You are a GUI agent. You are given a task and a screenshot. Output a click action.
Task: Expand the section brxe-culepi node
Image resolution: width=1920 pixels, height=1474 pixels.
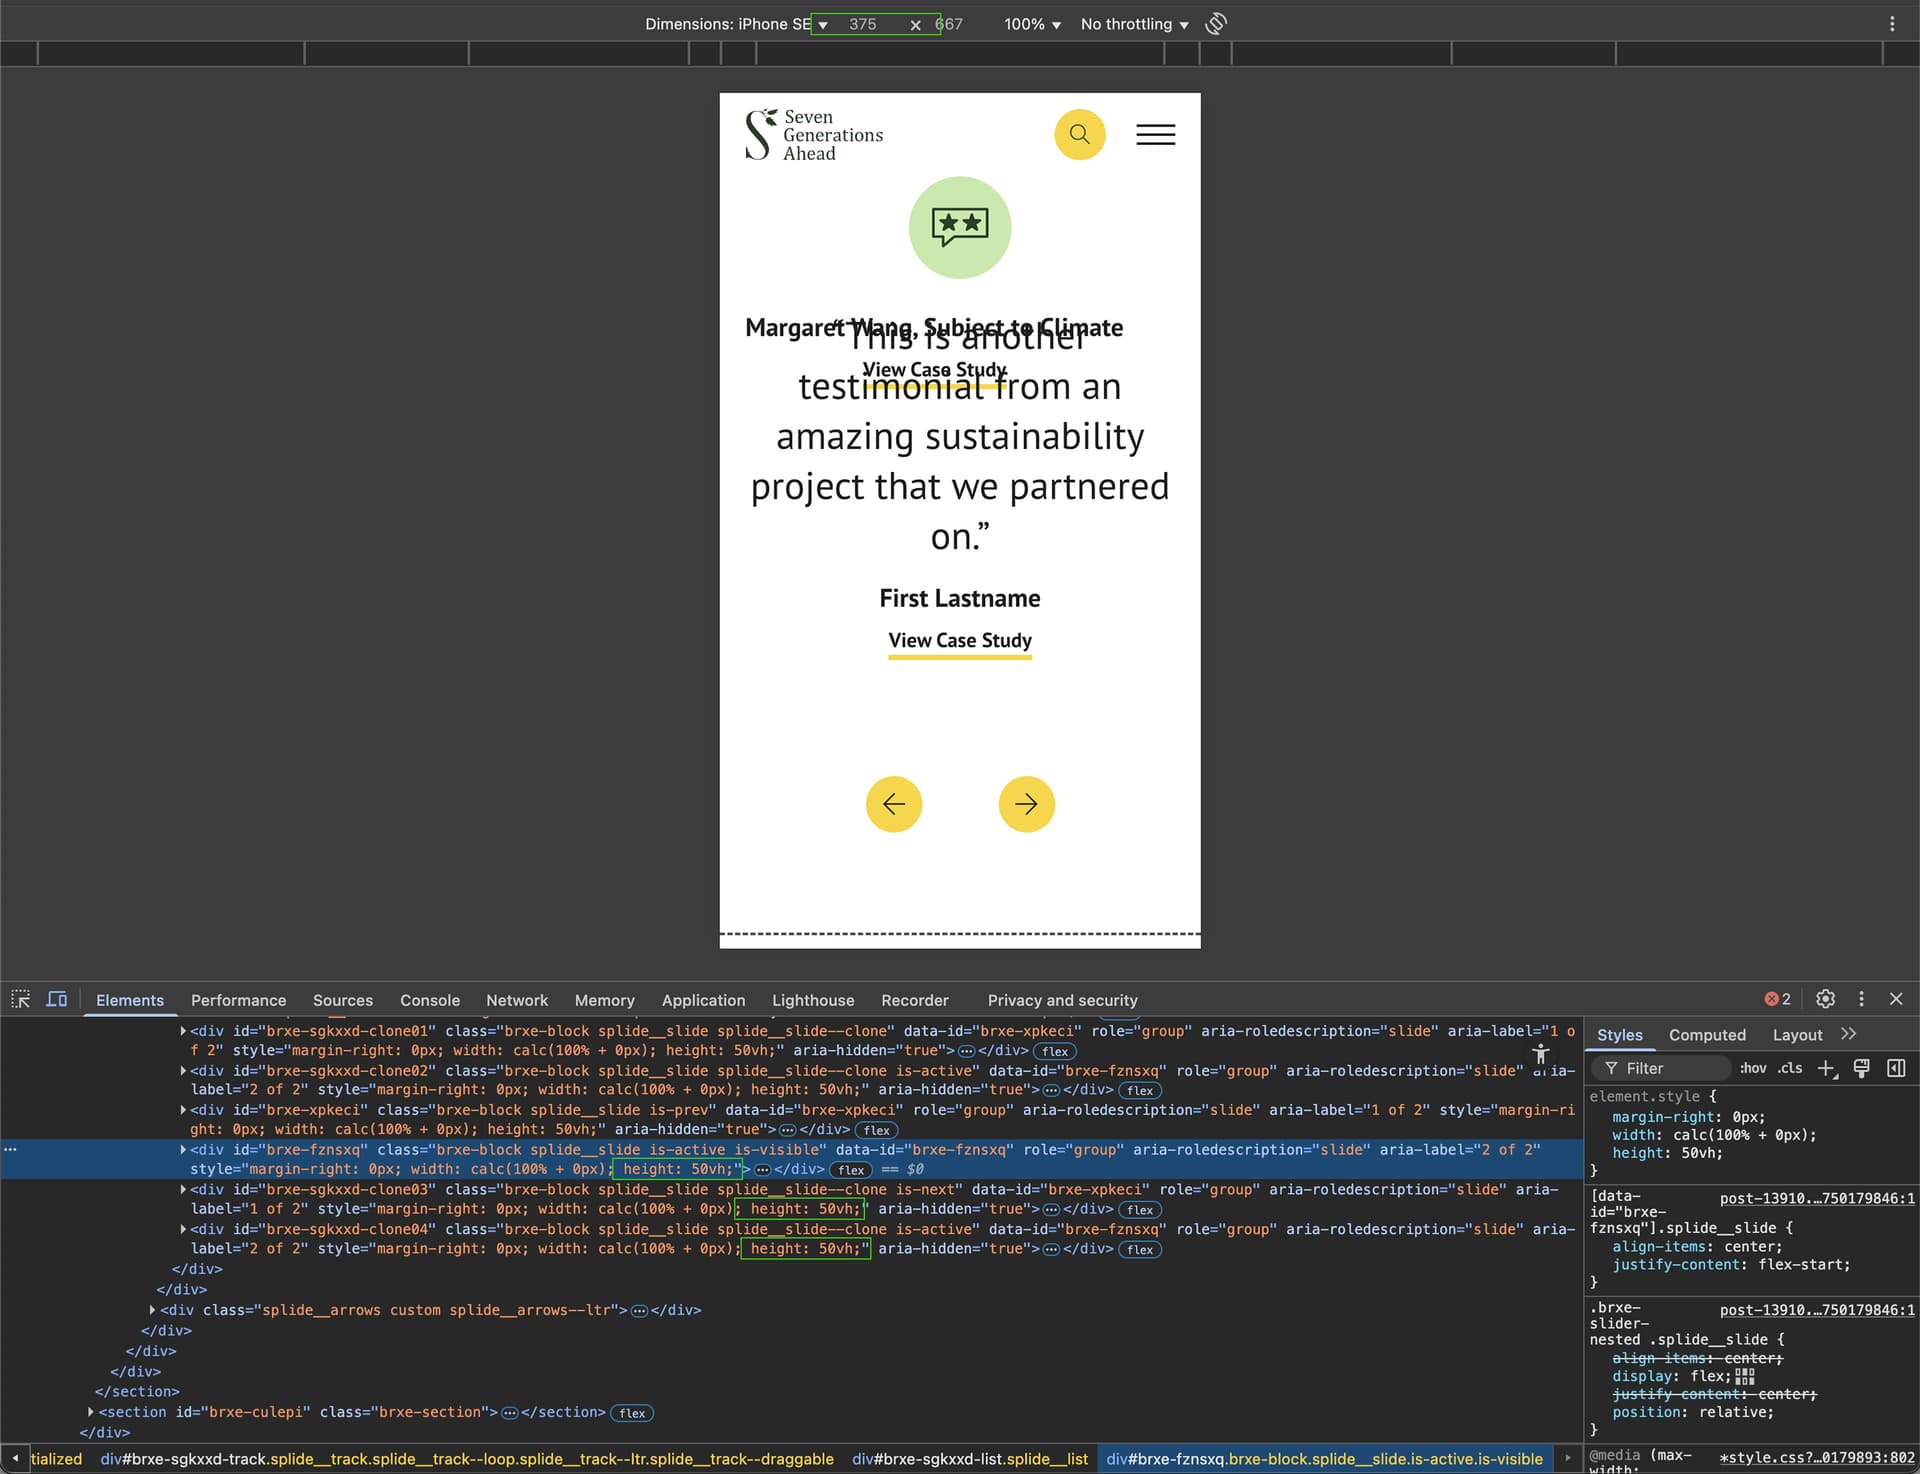(x=91, y=1412)
